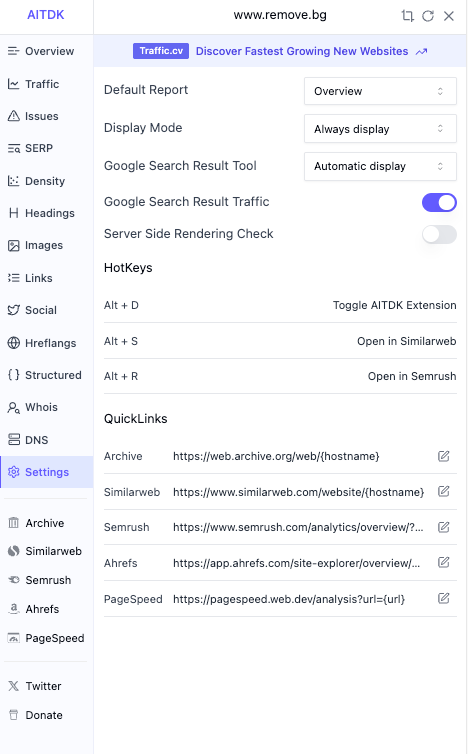468x754 pixels.
Task: Open the Headings section
Action: (x=46, y=213)
